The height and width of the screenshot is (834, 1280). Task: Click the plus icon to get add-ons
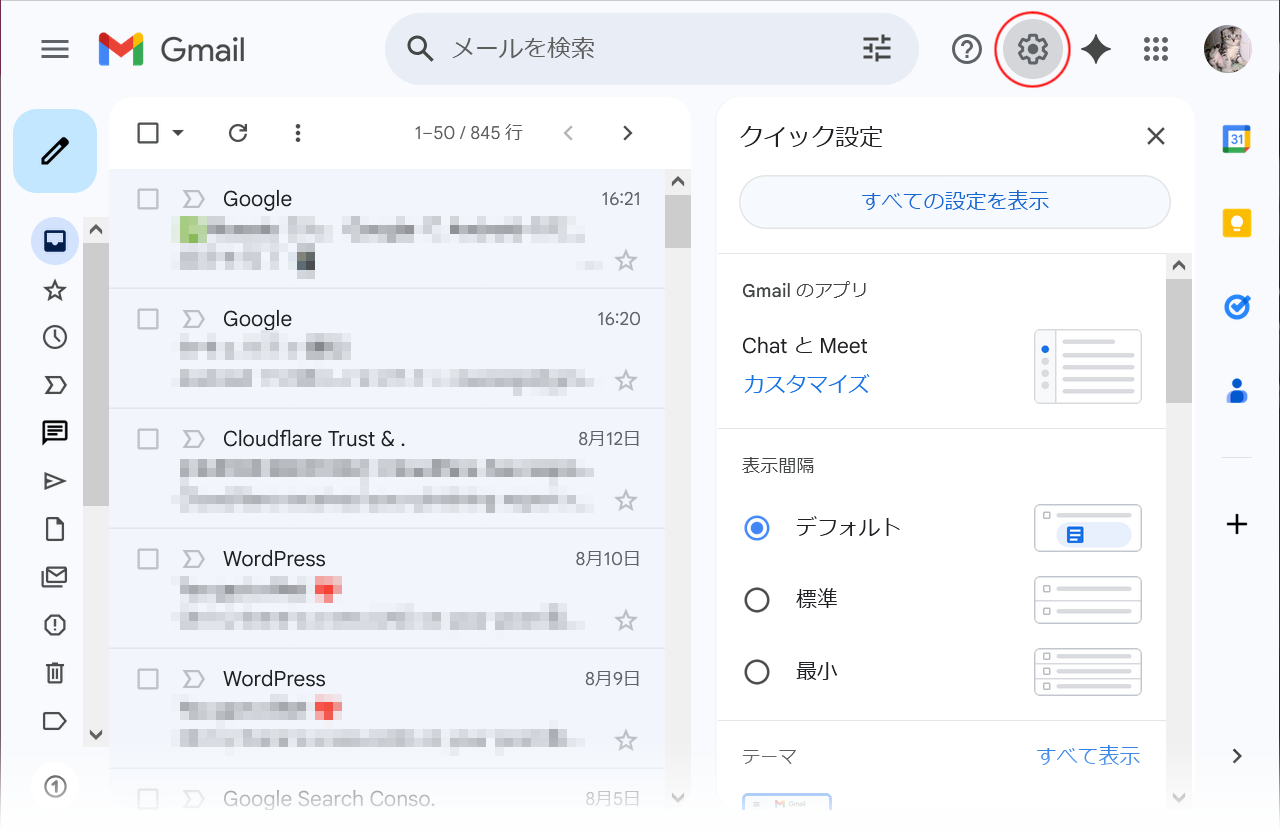click(x=1237, y=524)
